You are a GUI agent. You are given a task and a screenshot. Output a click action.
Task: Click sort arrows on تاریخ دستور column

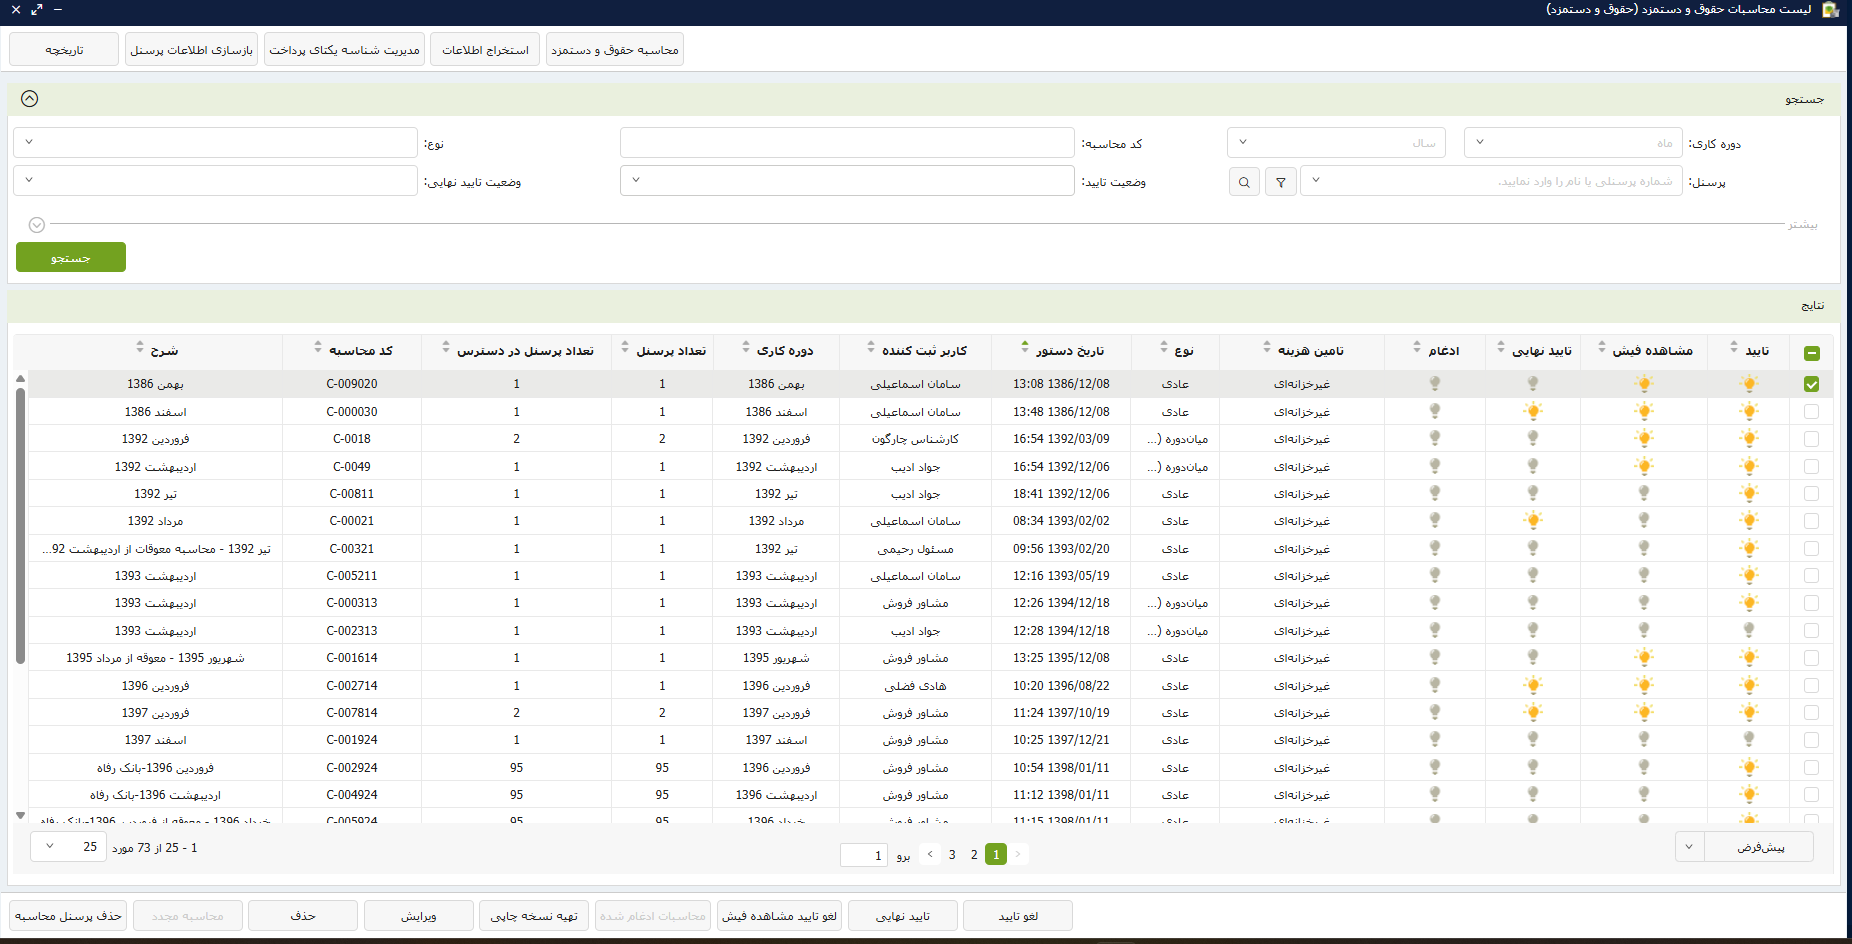click(1025, 348)
